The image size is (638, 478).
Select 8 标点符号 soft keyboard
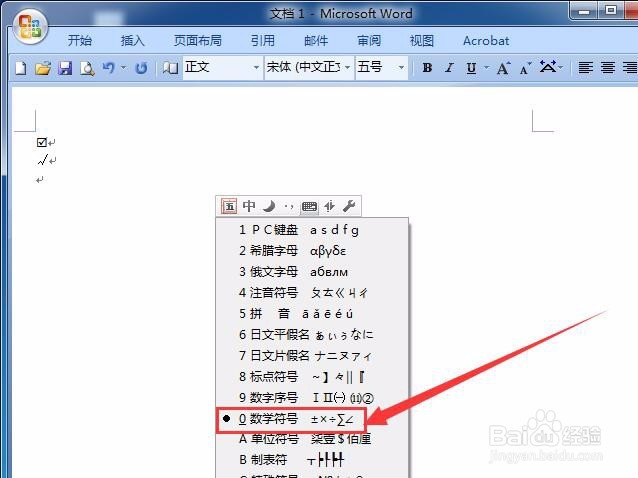pyautogui.click(x=312, y=377)
